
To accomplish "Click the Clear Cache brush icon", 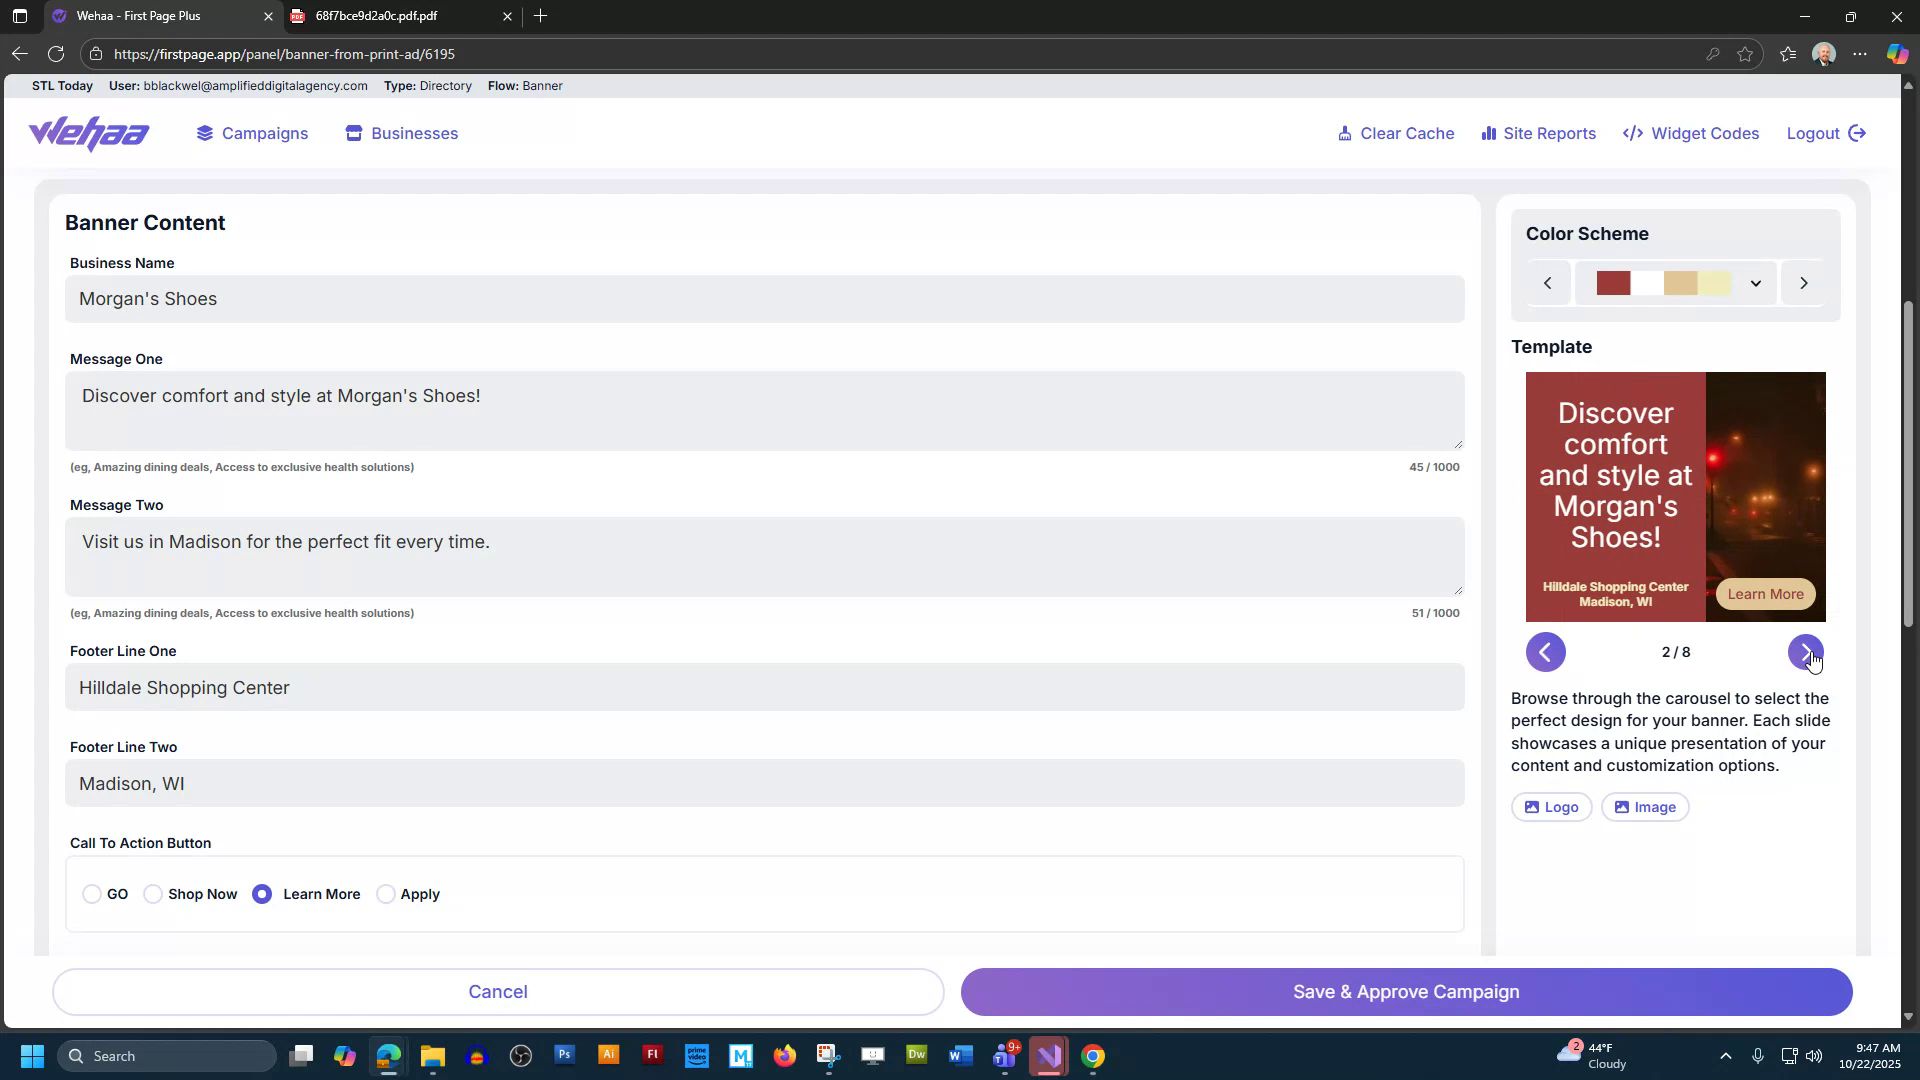I will point(1345,133).
